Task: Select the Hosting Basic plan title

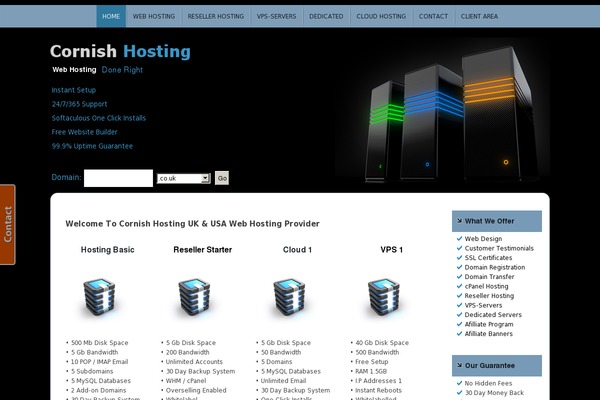Action: click(x=108, y=250)
